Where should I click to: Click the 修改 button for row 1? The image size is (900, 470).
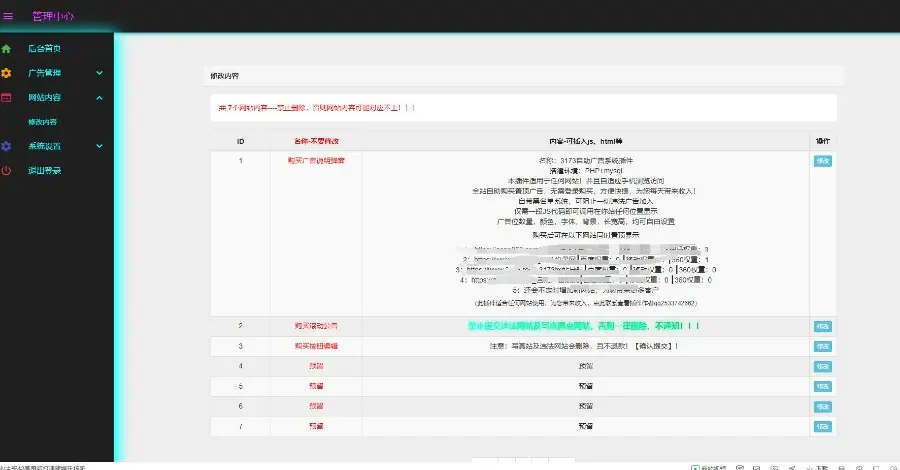point(822,161)
